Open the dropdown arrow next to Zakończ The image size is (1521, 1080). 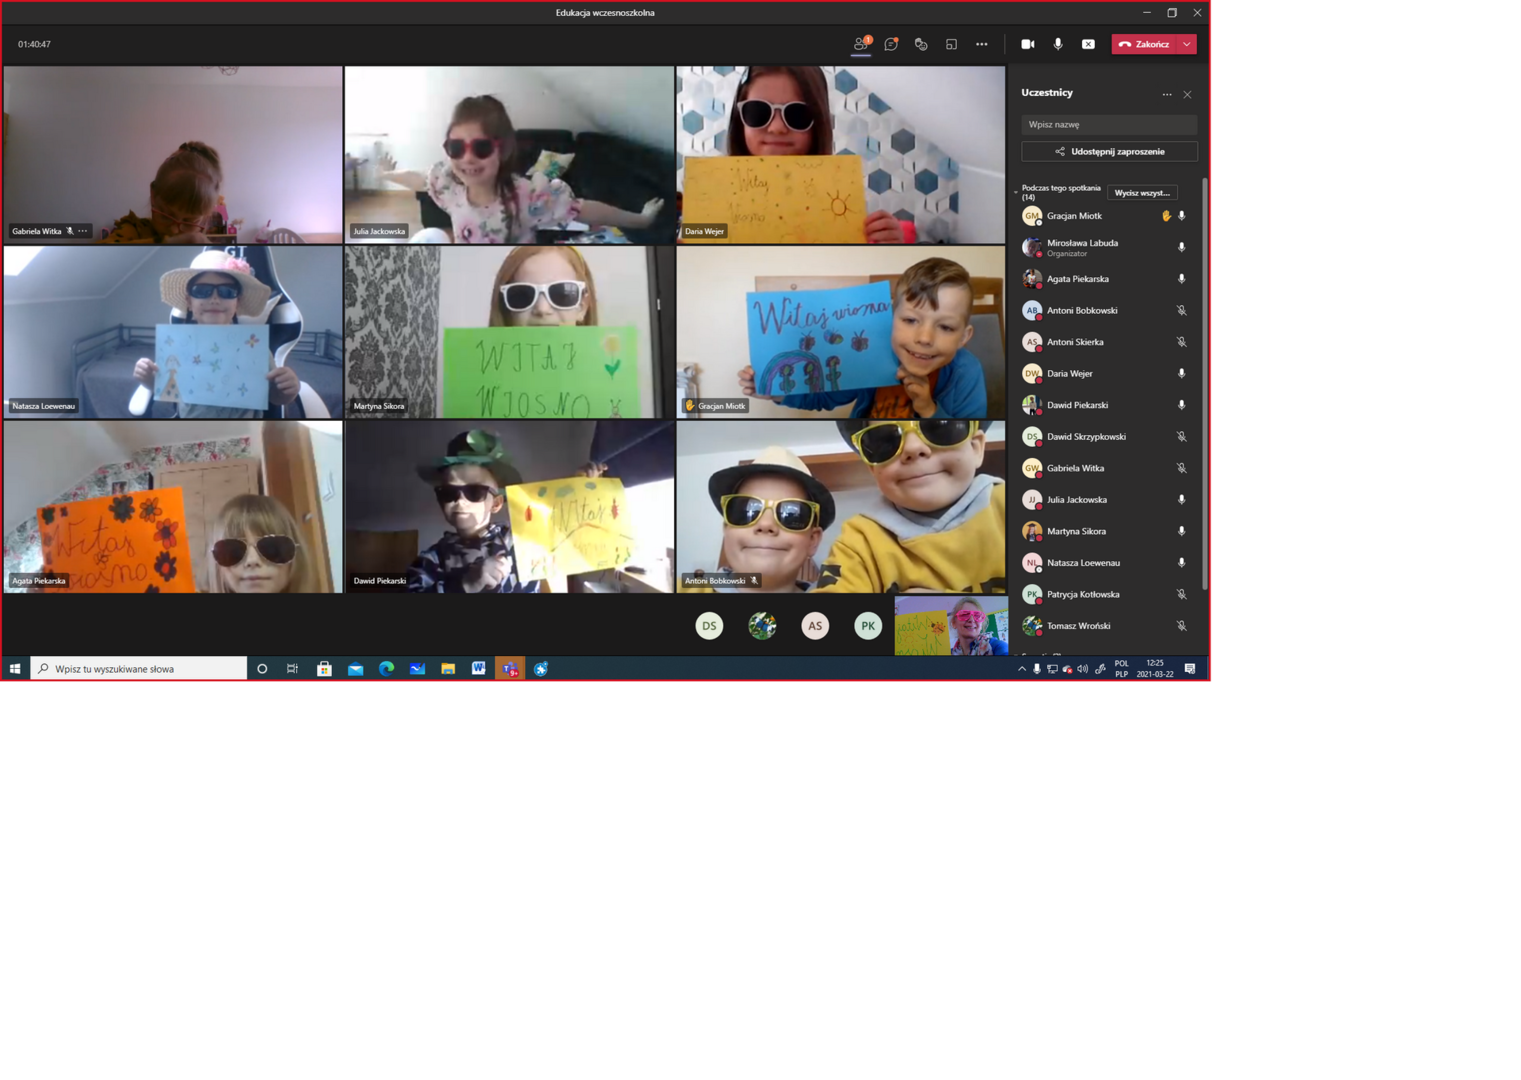click(x=1187, y=44)
